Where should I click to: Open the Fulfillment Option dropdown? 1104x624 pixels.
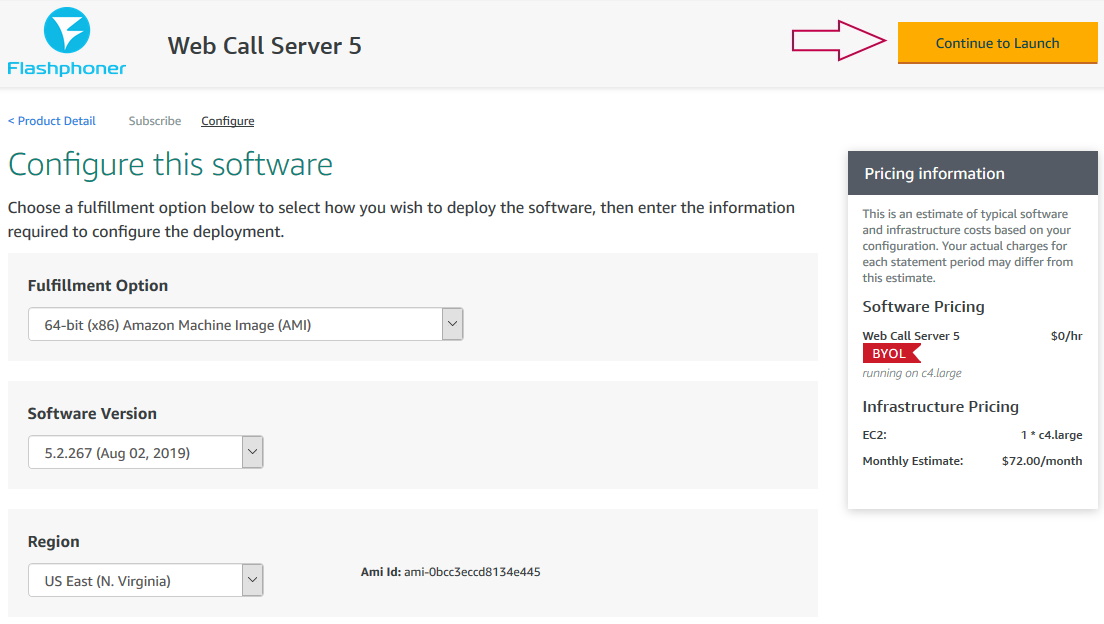pos(245,324)
